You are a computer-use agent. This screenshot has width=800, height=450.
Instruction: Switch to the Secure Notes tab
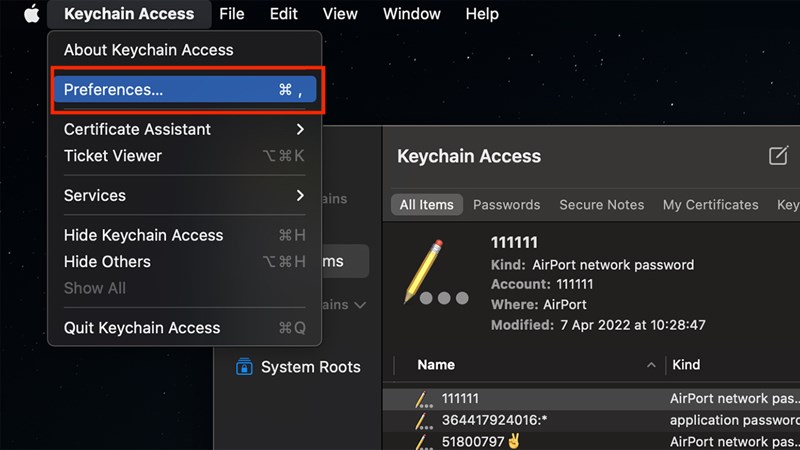(602, 205)
